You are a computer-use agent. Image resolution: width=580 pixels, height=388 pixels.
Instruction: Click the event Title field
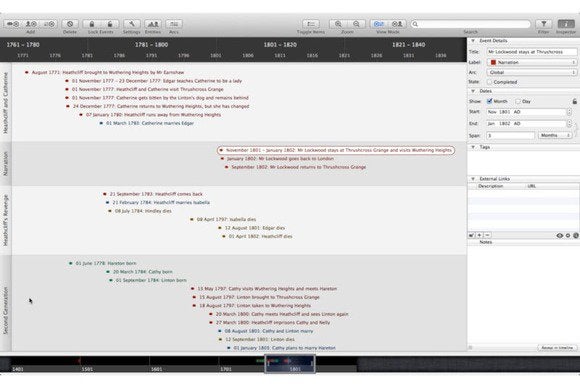(x=532, y=52)
